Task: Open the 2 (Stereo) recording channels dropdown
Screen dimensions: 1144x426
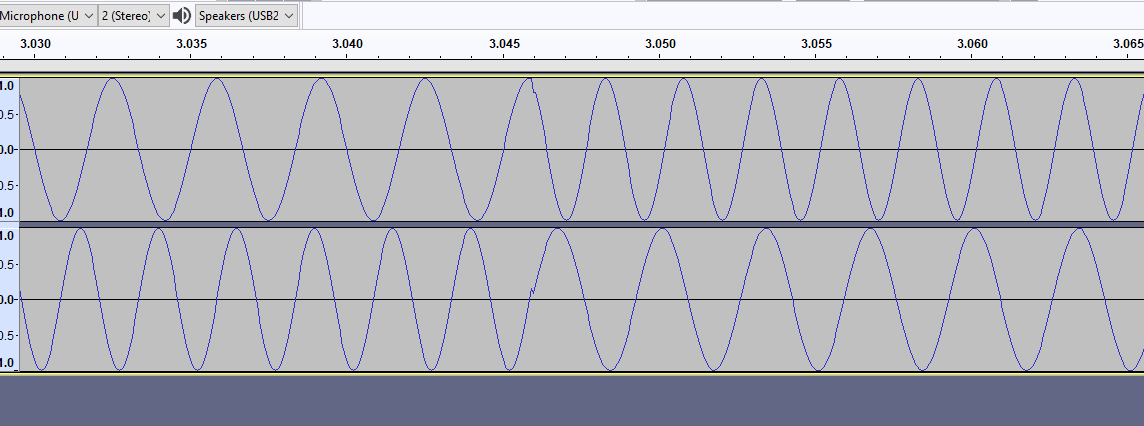Action: [x=134, y=15]
